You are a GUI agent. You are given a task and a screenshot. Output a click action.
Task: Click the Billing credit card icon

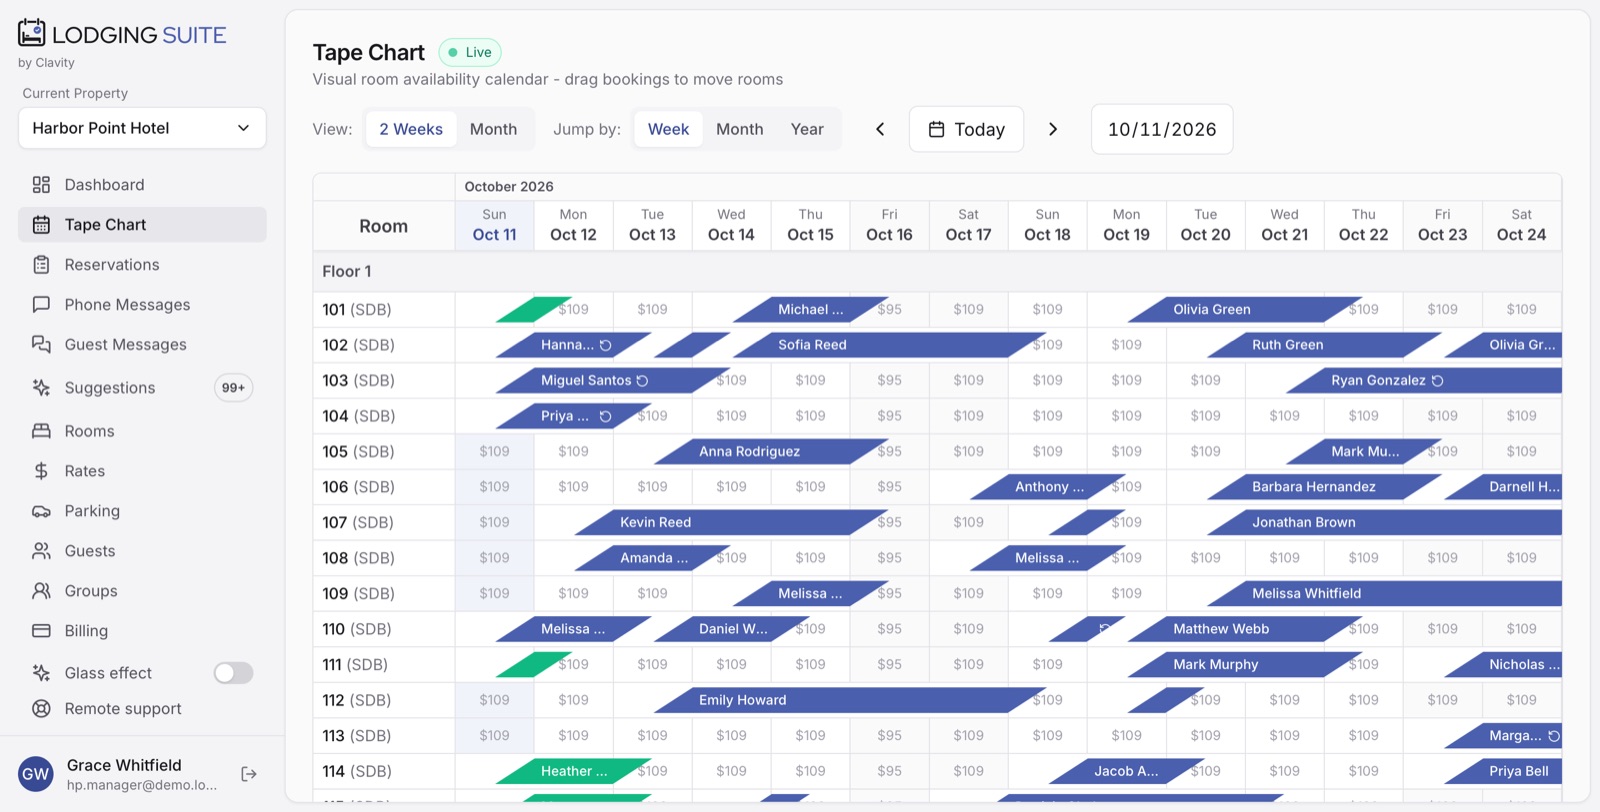coord(41,631)
